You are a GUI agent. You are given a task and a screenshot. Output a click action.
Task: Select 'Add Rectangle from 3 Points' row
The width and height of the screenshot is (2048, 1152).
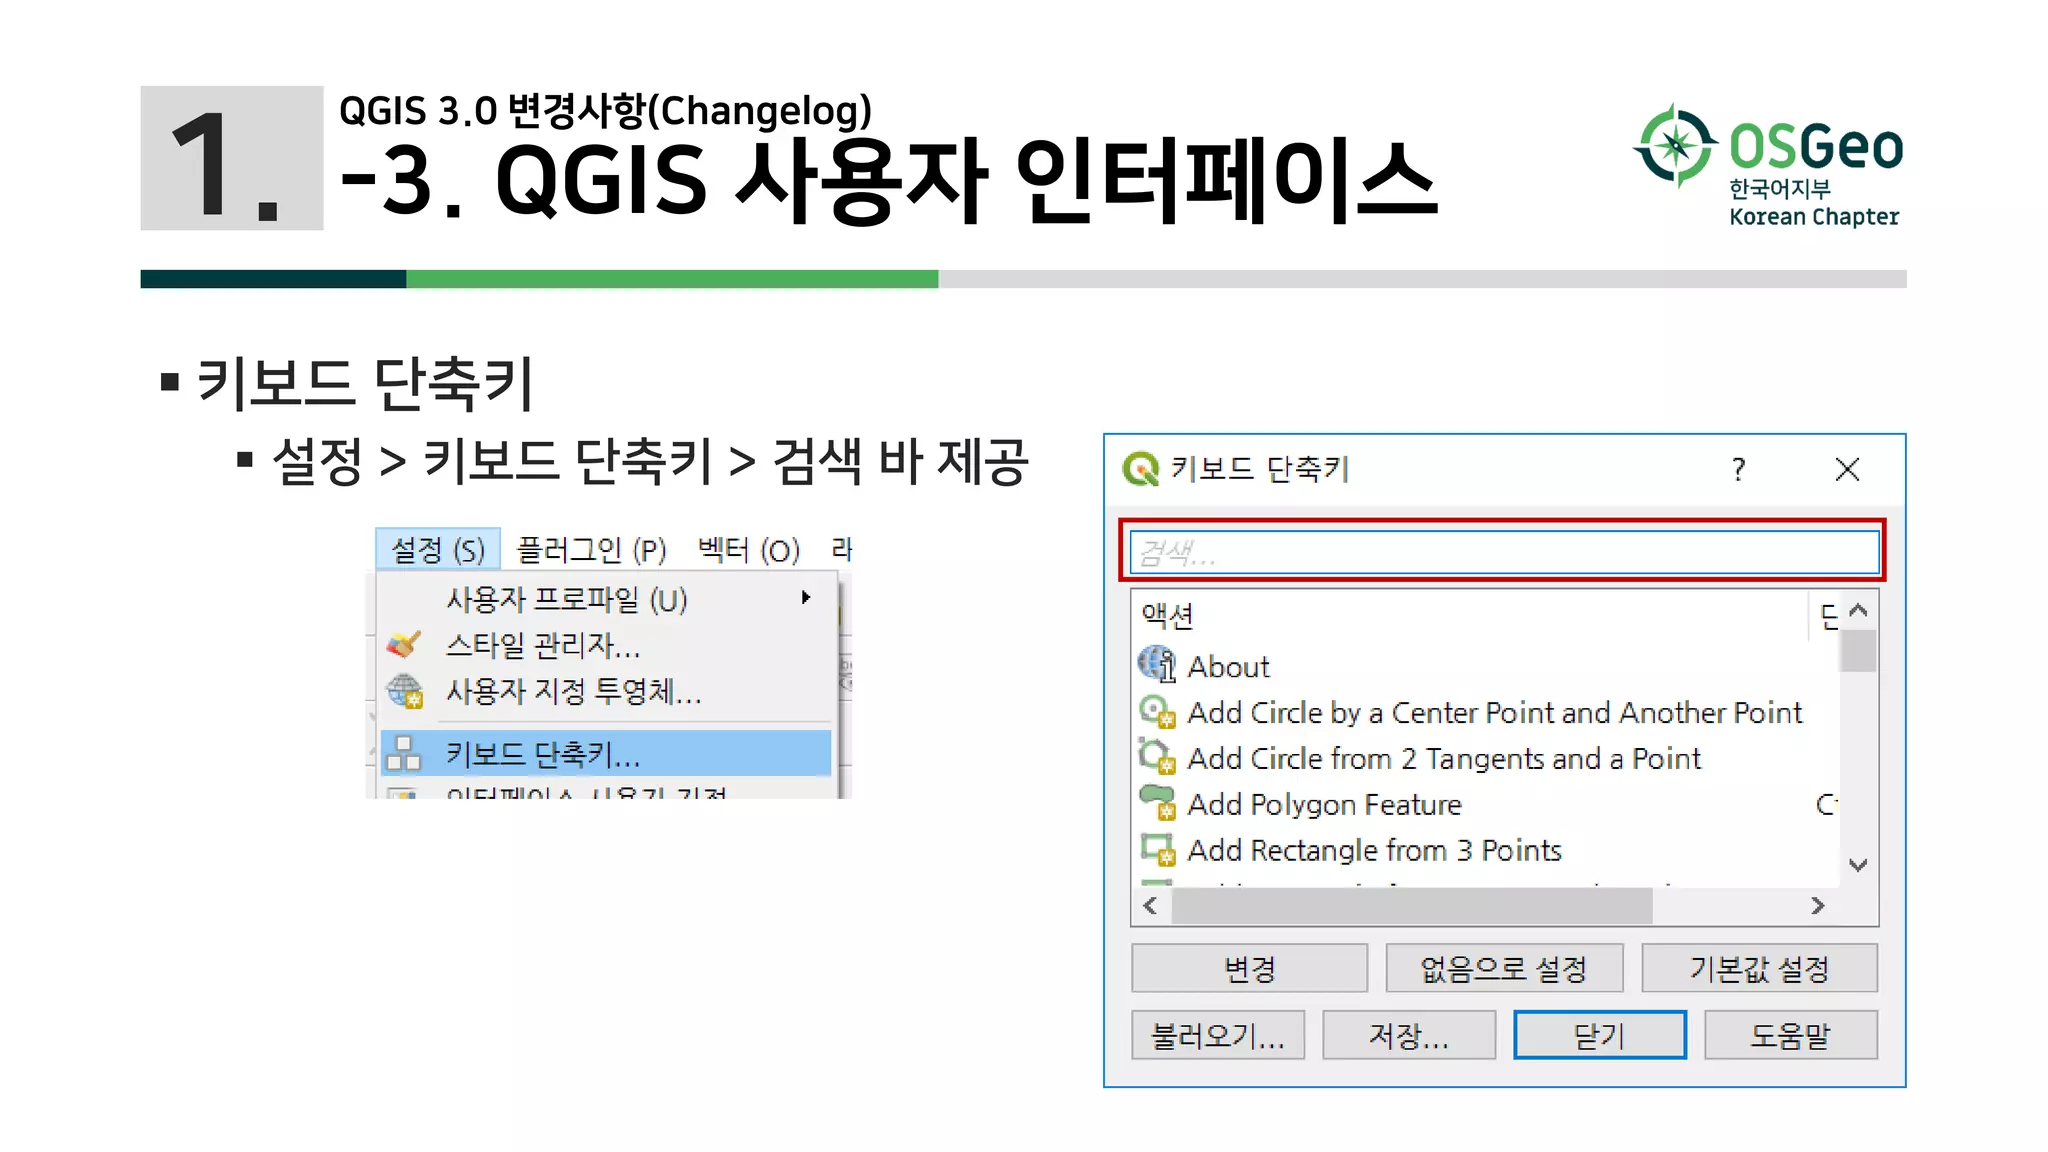tap(1487, 850)
